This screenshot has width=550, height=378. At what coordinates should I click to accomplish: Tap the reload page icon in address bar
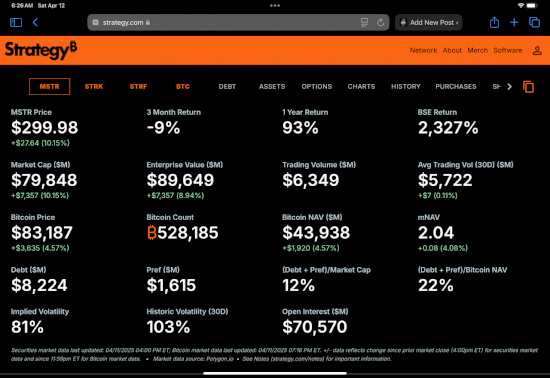(x=380, y=22)
